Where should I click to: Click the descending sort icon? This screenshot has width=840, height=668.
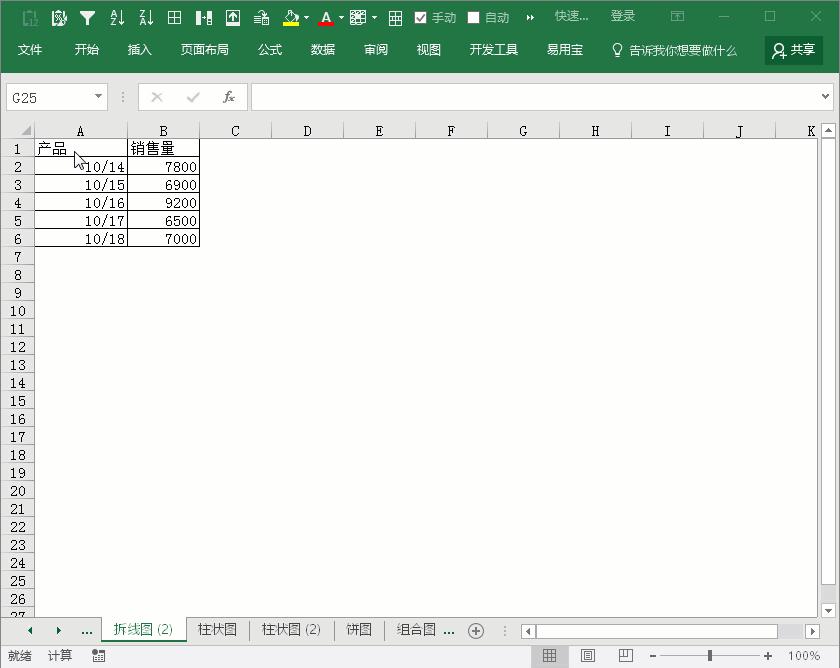click(147, 16)
